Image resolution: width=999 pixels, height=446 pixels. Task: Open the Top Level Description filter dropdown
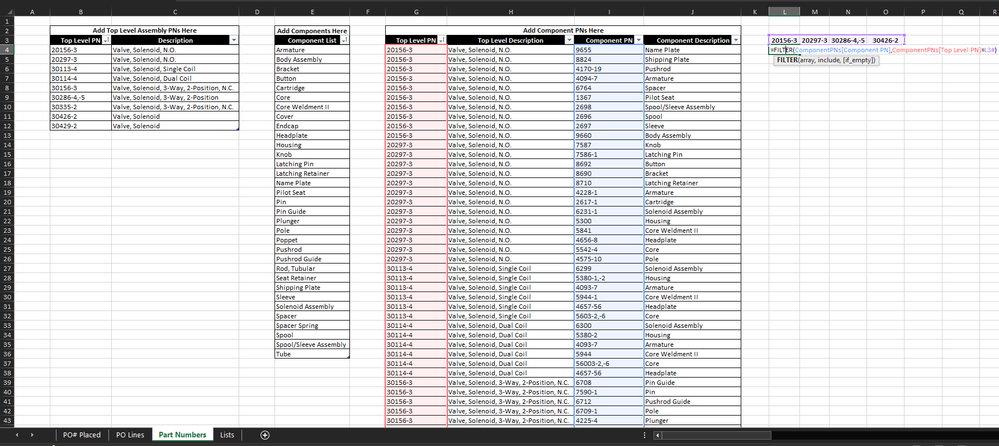[x=568, y=40]
